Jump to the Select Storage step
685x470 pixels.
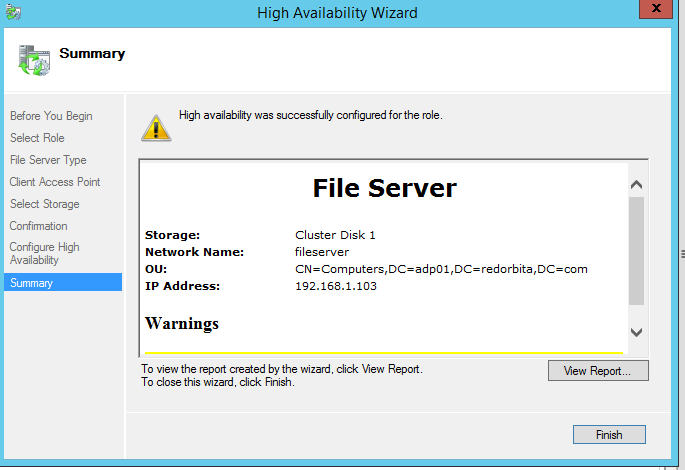coord(44,204)
